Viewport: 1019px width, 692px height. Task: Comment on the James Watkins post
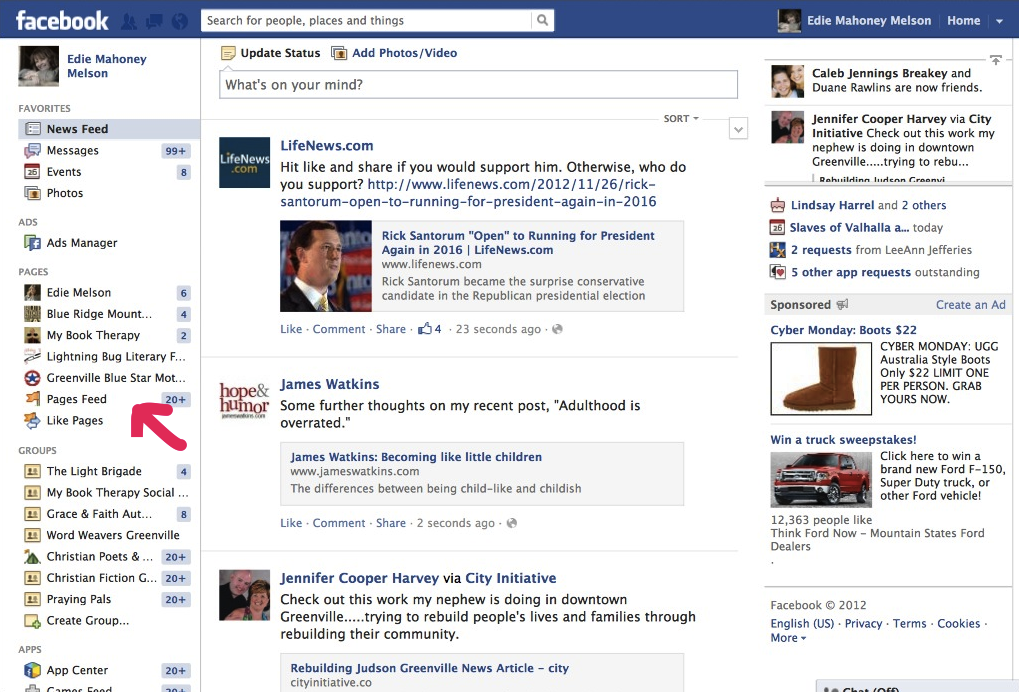click(x=339, y=523)
